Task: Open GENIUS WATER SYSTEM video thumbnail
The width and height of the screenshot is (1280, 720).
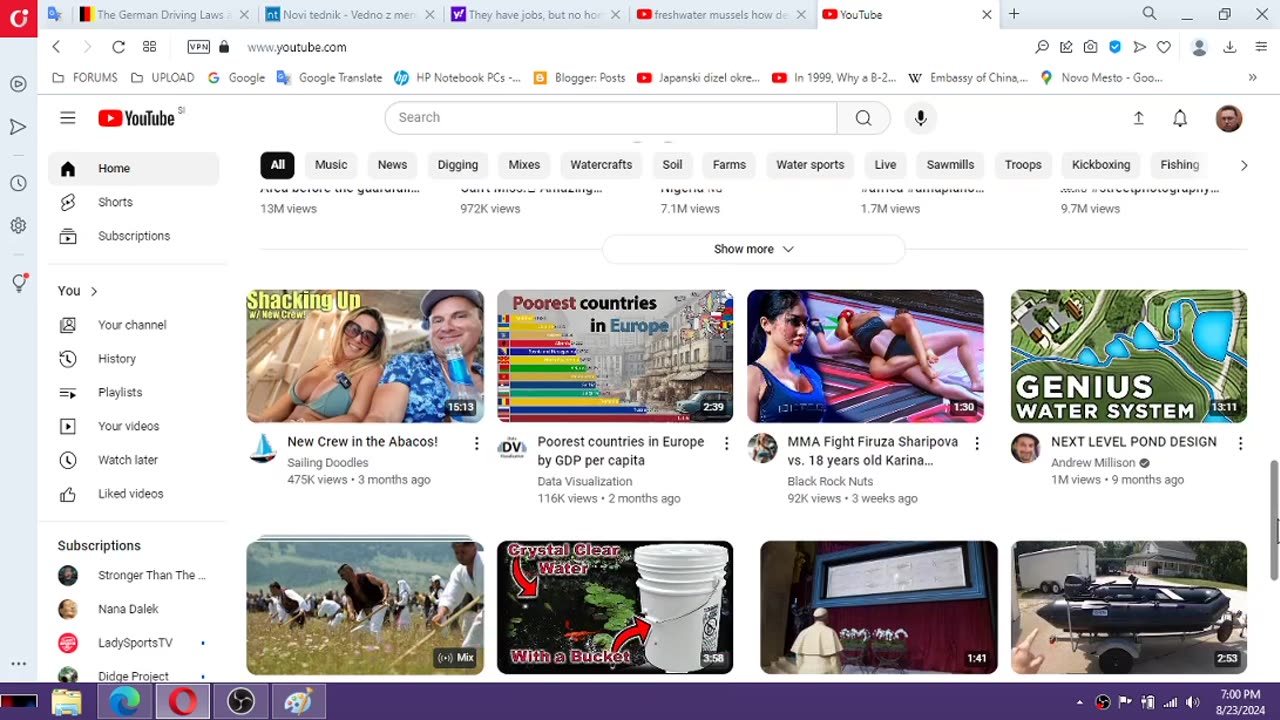Action: pos(1129,356)
